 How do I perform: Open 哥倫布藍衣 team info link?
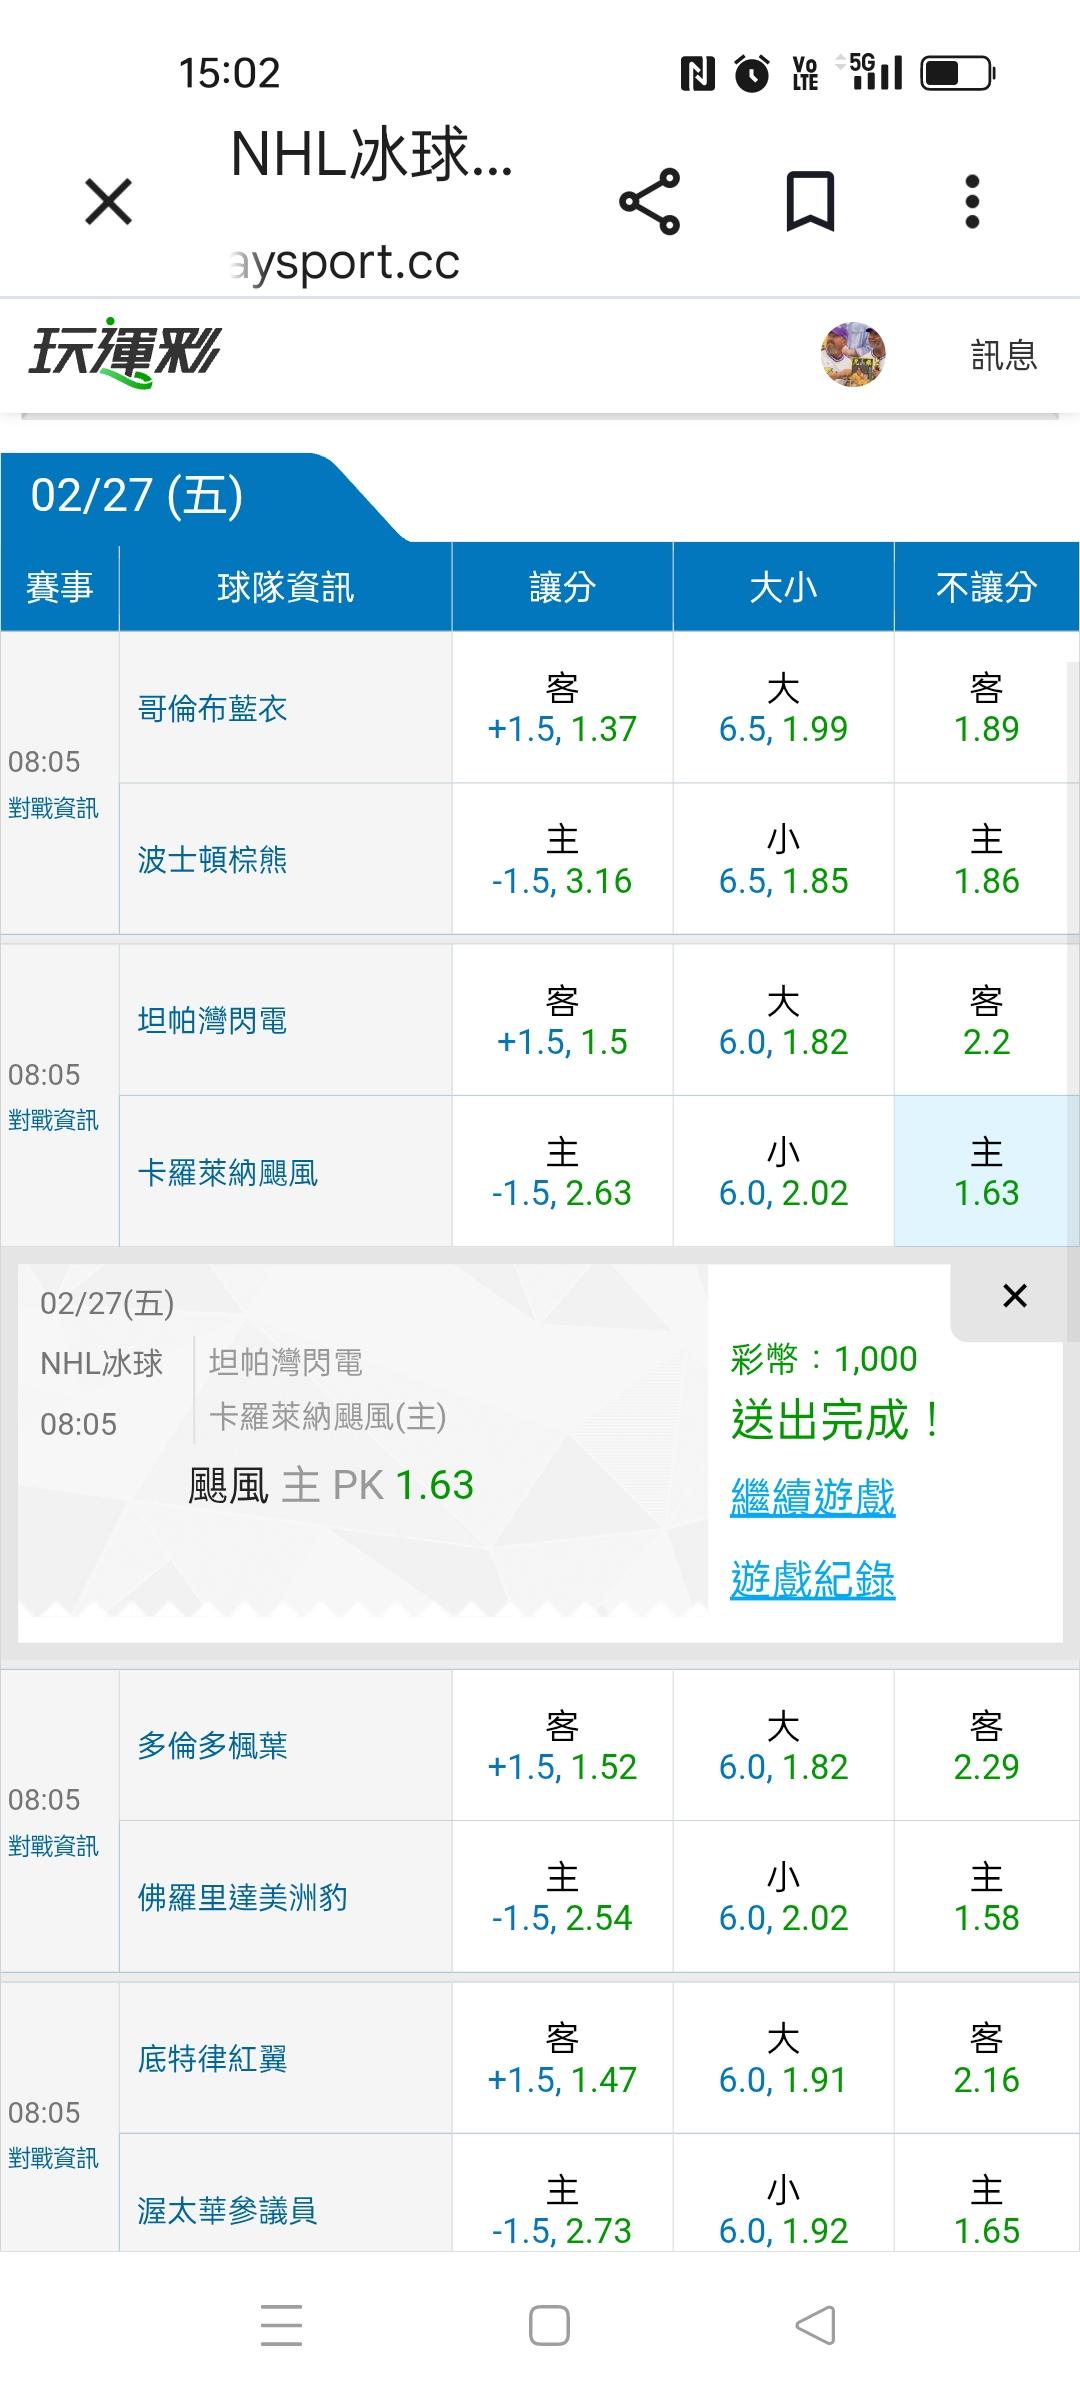tap(212, 709)
